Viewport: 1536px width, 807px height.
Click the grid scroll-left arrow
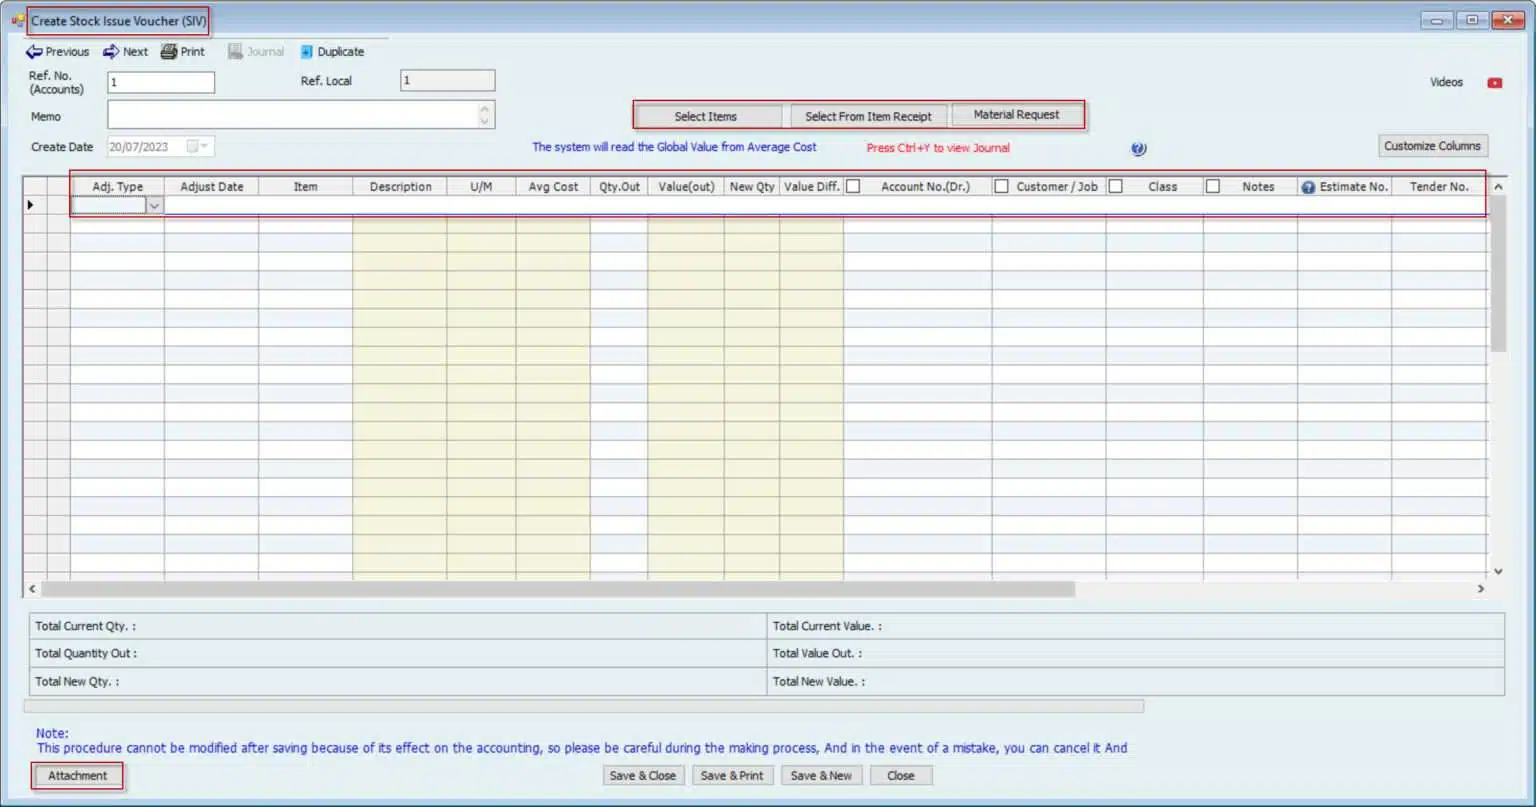click(32, 589)
